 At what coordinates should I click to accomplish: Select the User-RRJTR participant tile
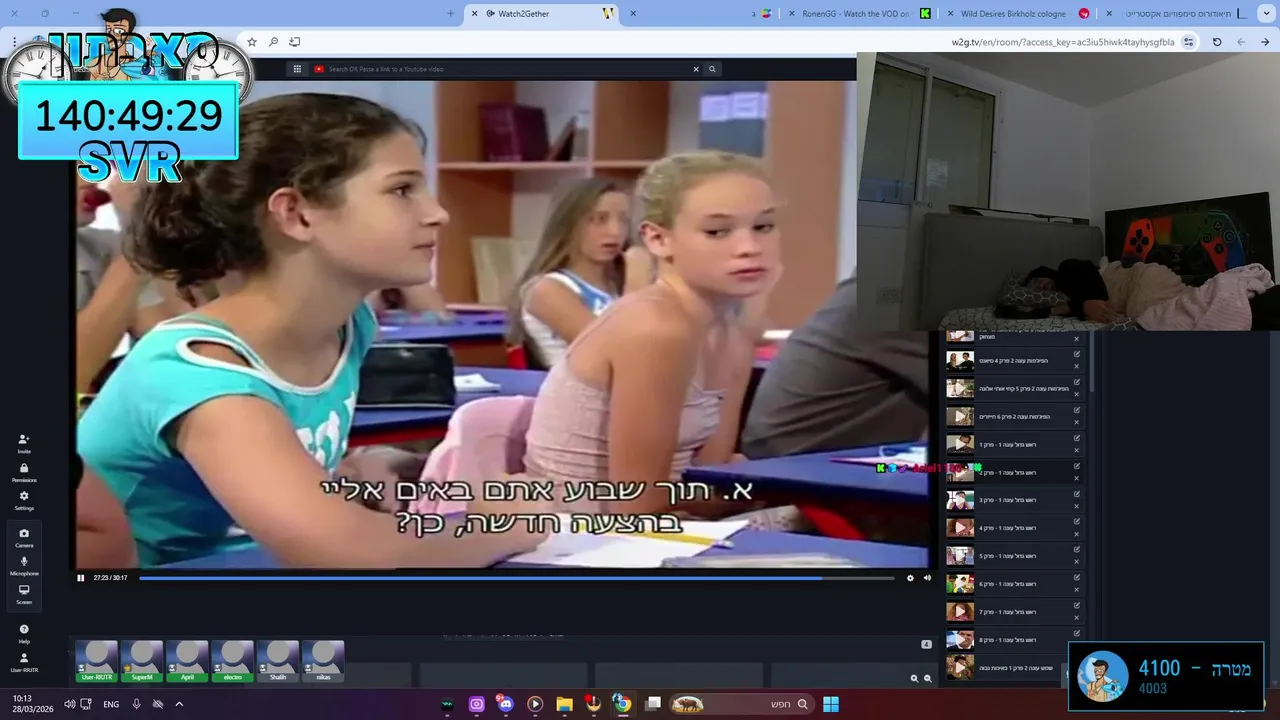97,662
